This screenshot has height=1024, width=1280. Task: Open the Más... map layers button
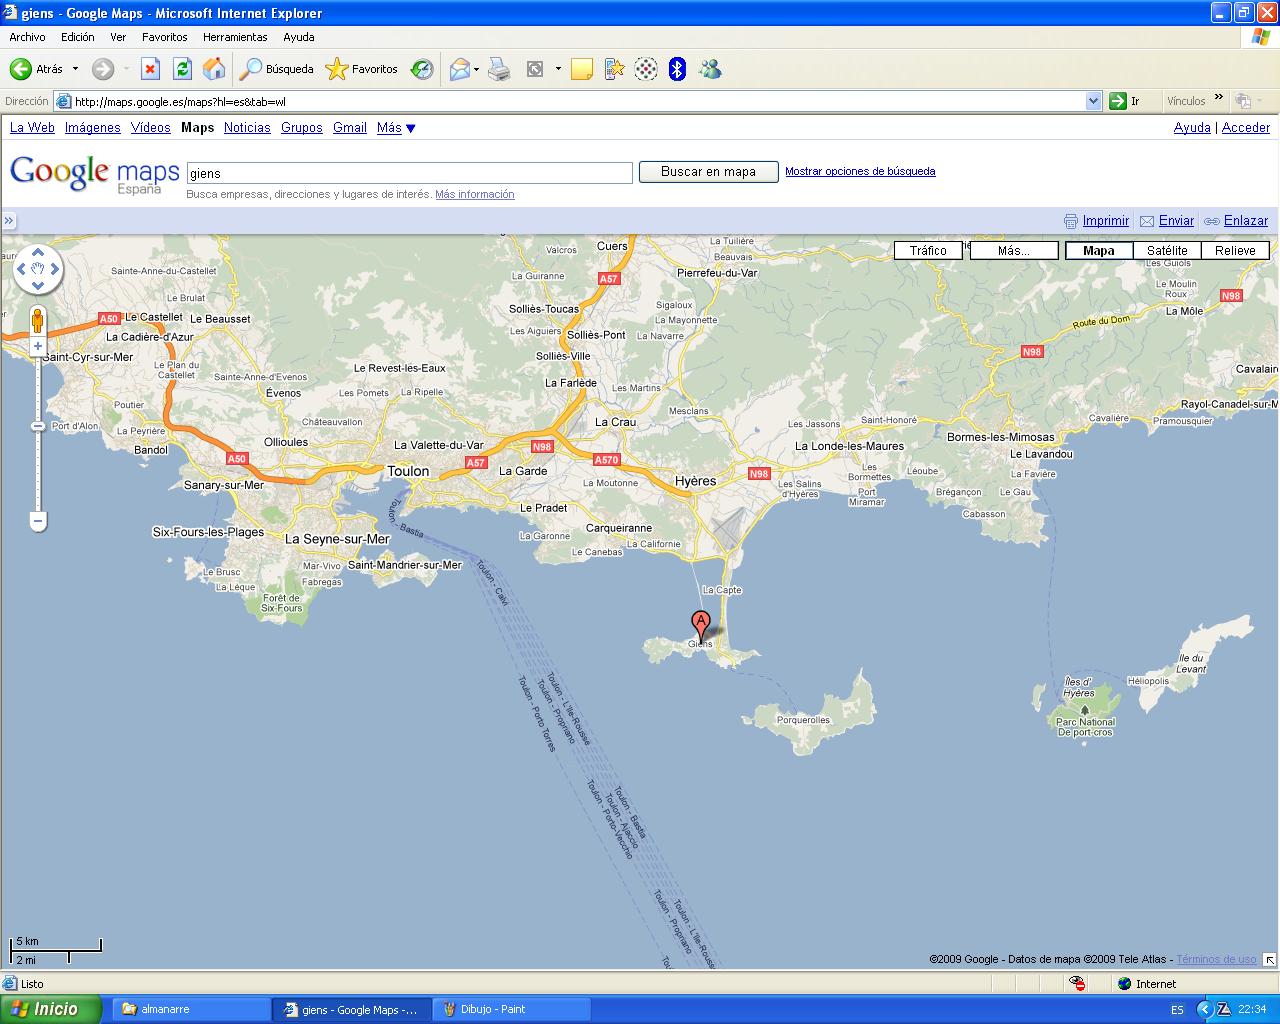point(1014,251)
